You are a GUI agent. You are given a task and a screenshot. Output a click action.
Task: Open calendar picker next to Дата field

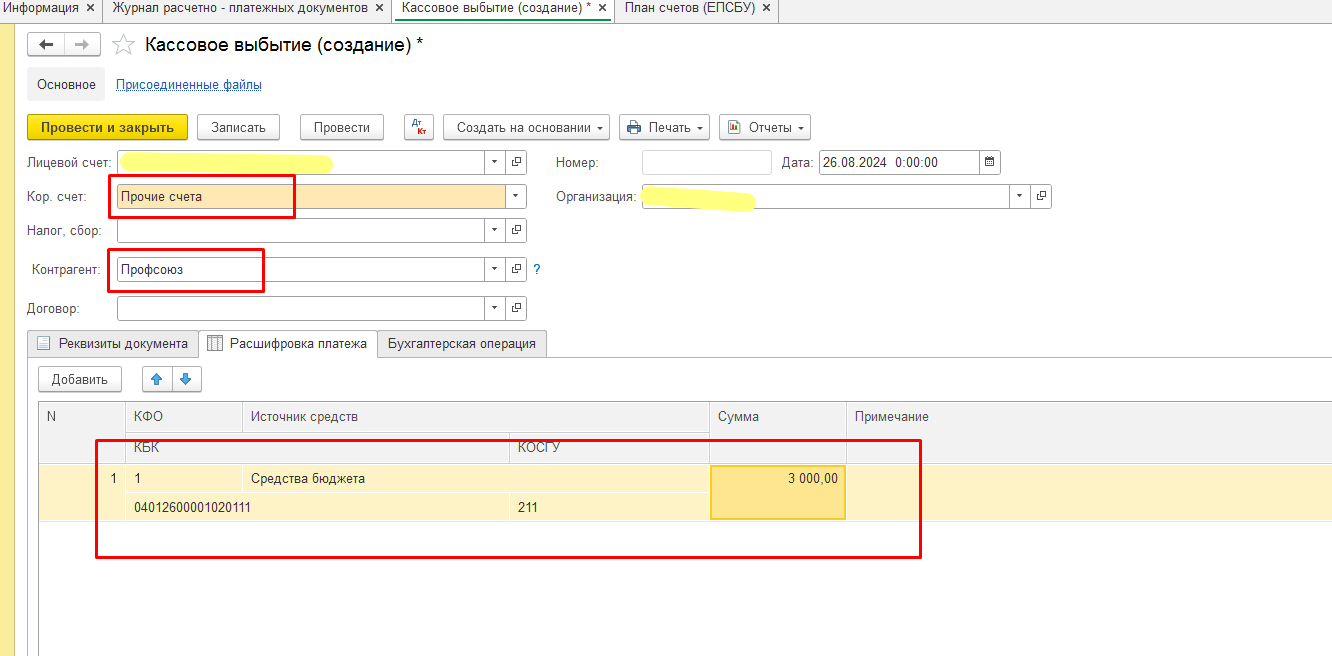coord(990,162)
